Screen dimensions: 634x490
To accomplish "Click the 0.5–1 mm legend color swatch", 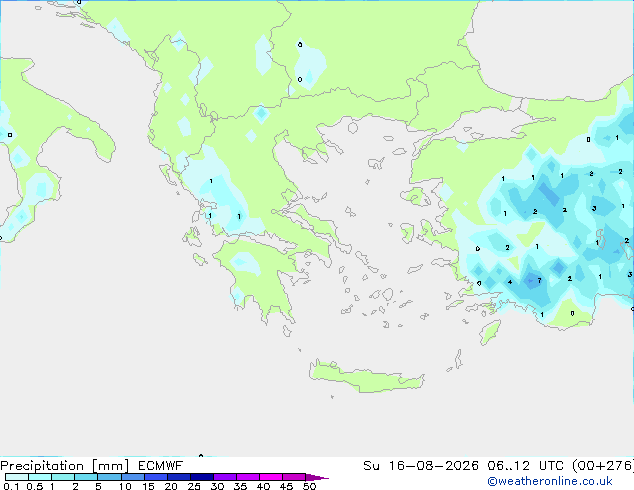I will pos(40,477).
